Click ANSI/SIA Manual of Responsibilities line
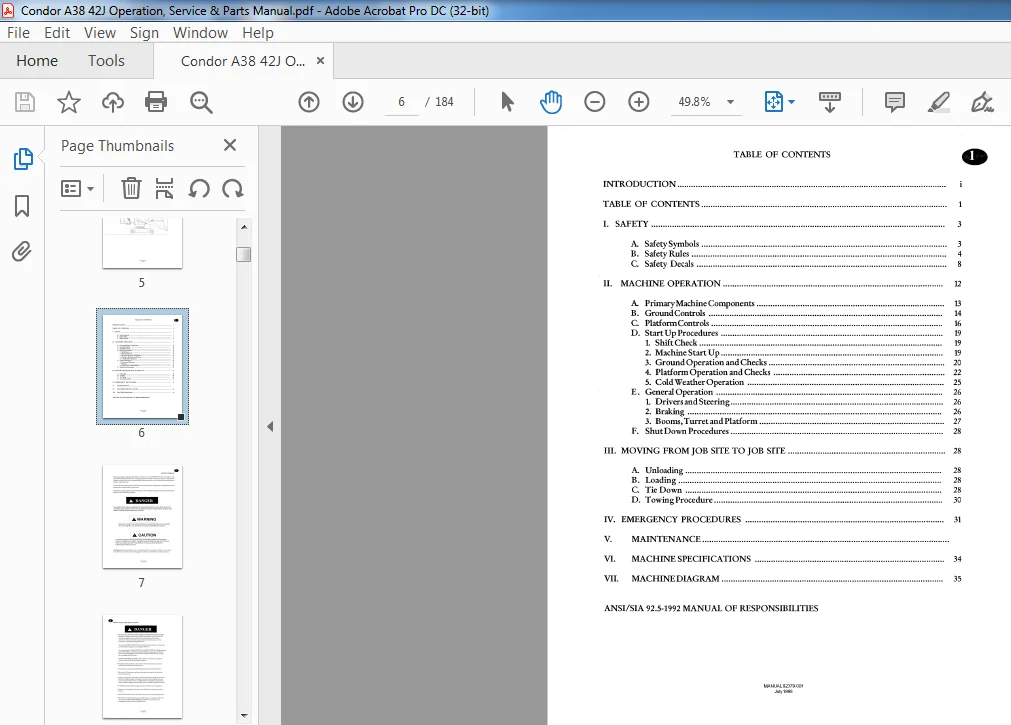 pos(711,608)
